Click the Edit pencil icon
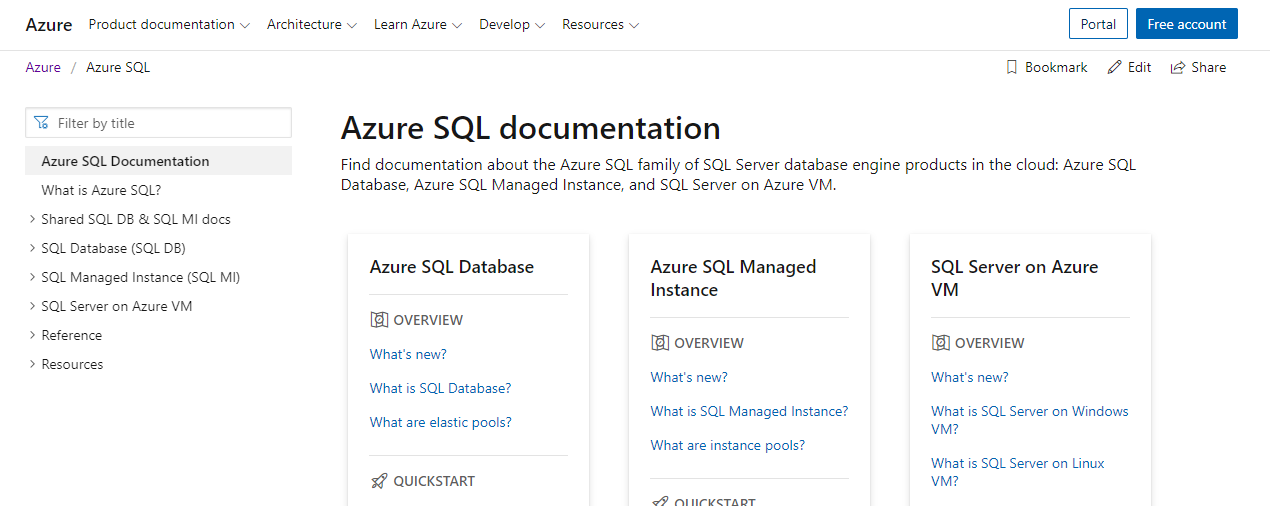The image size is (1270, 506). [x=1114, y=68]
